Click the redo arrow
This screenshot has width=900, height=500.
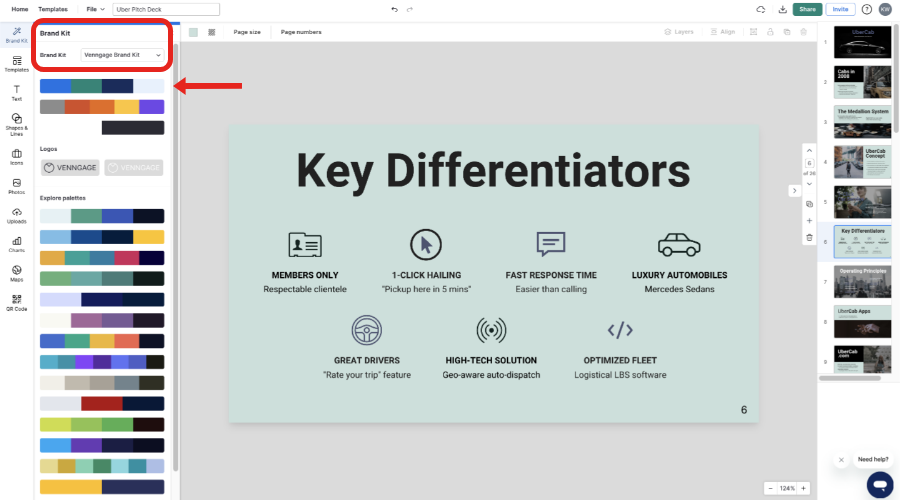(x=409, y=9)
